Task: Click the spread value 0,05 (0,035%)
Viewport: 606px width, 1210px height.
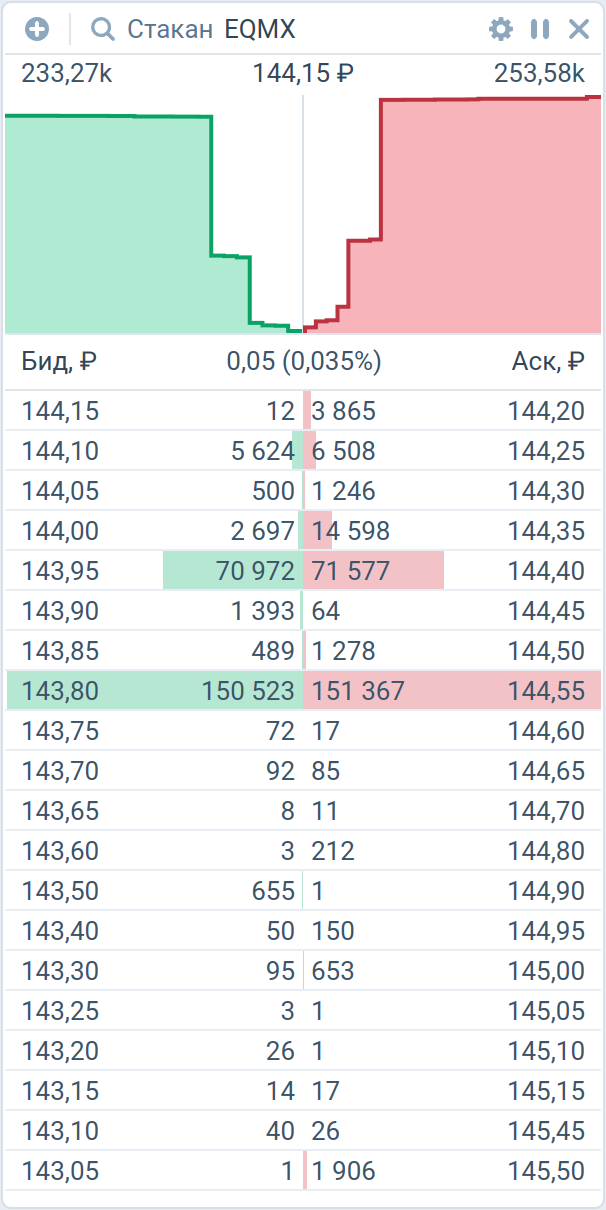Action: point(304,361)
